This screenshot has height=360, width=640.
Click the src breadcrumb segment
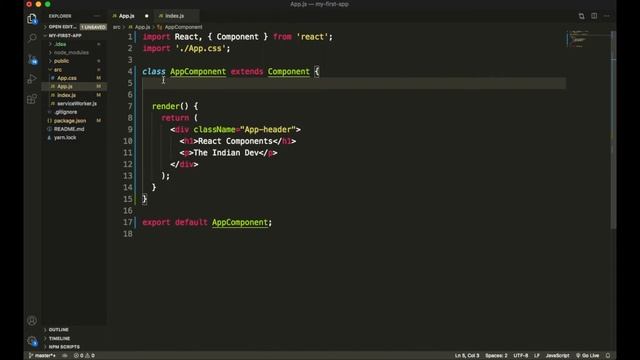(116, 27)
